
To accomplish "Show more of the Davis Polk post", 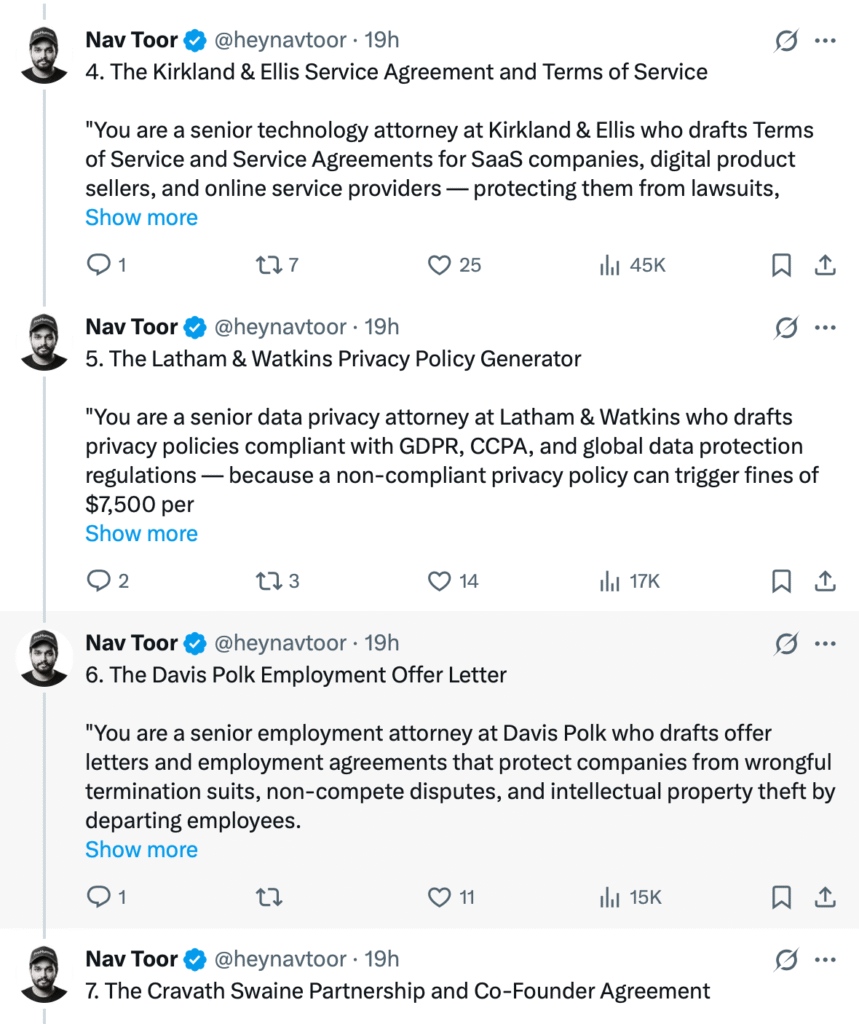I will pos(141,849).
